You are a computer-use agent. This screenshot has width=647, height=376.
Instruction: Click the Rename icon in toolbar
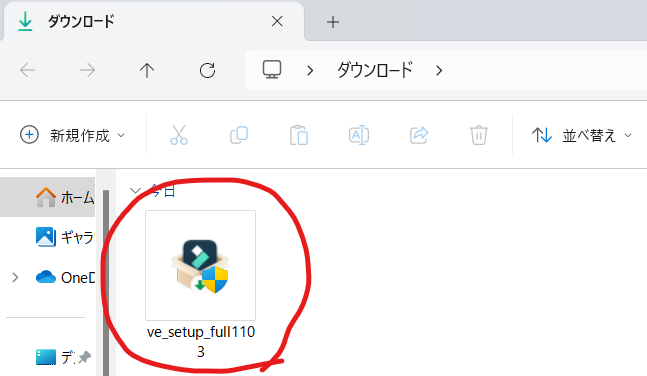pos(359,135)
